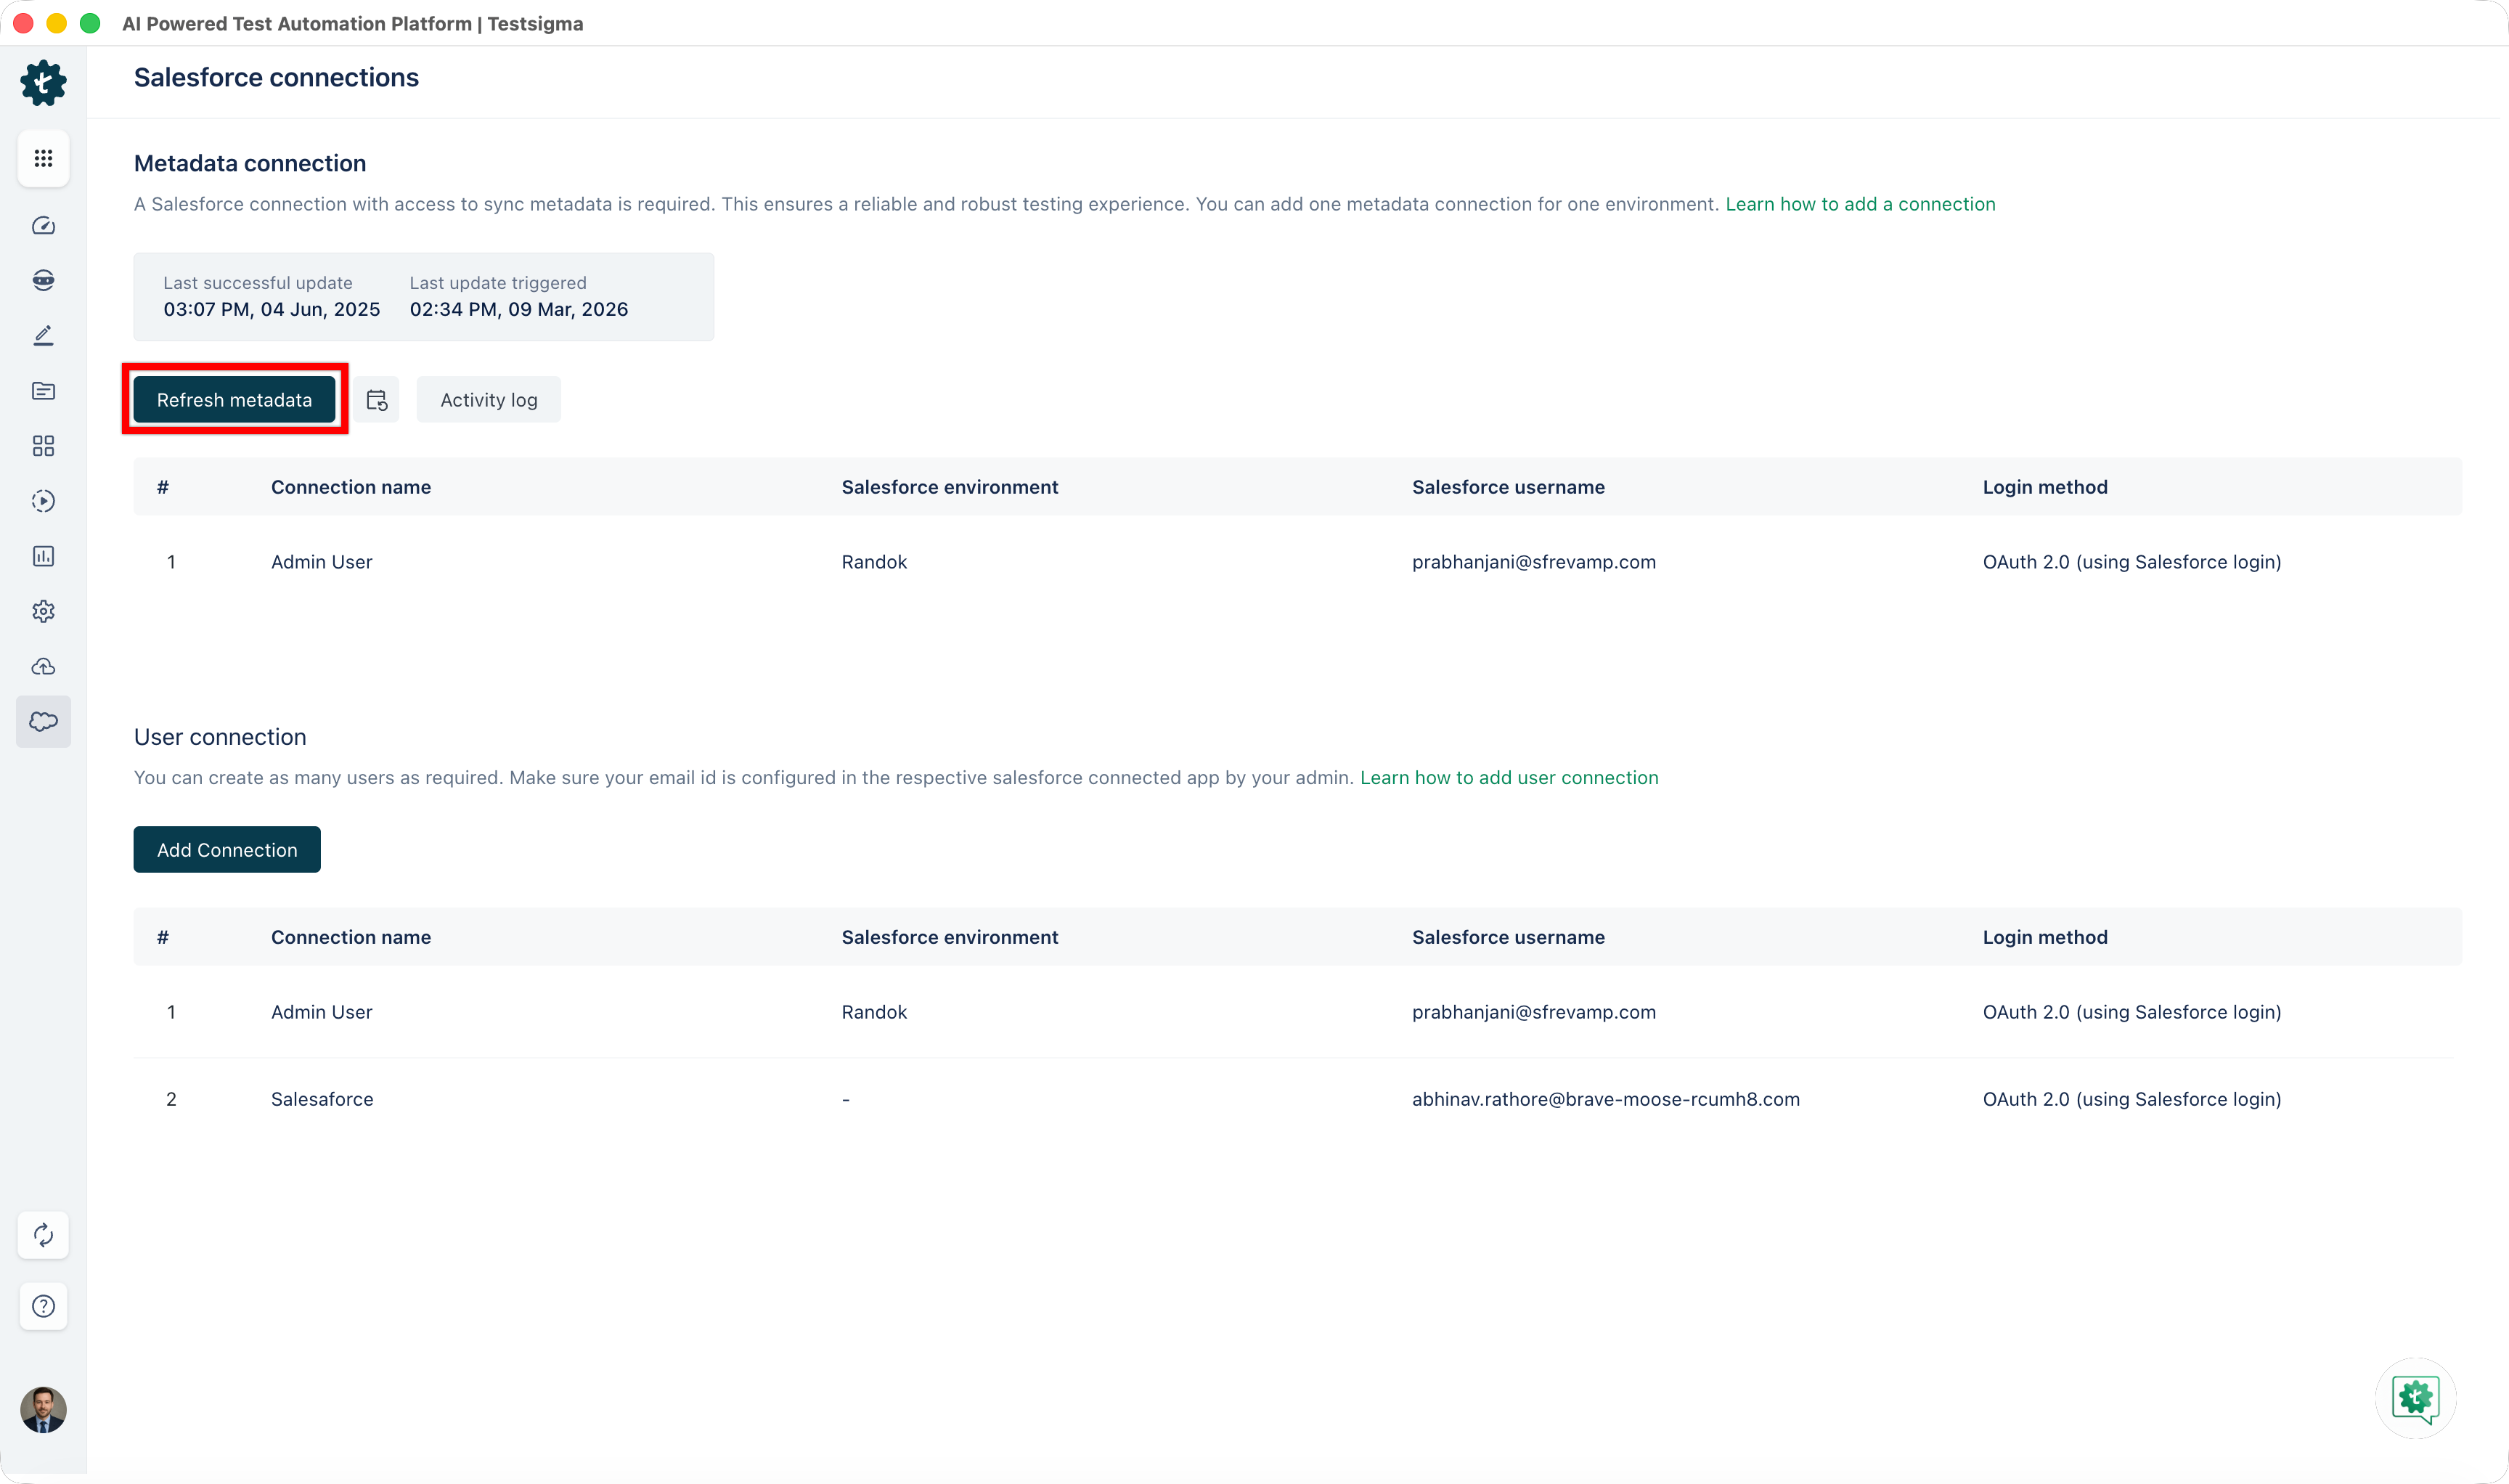Click the cloud upload sidebar icon
Viewport: 2509px width, 1484px height.
point(43,666)
